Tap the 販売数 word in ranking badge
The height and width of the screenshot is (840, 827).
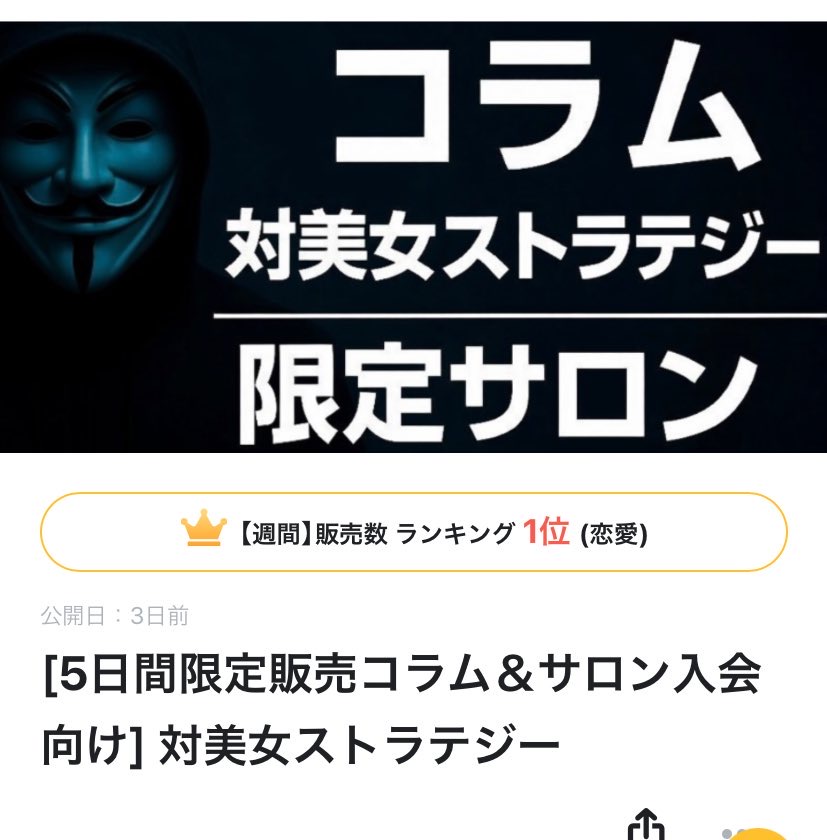pos(351,534)
